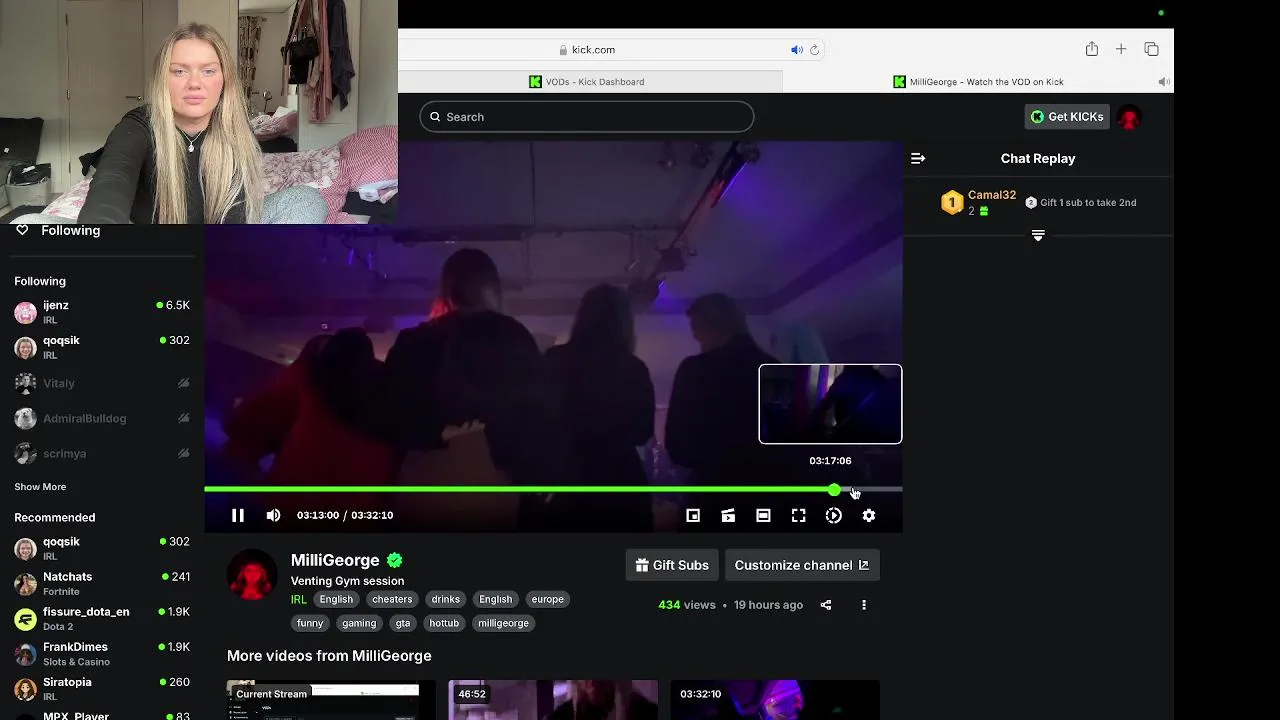The image size is (1280, 720).
Task: Reload the kick.com page
Action: tap(814, 50)
